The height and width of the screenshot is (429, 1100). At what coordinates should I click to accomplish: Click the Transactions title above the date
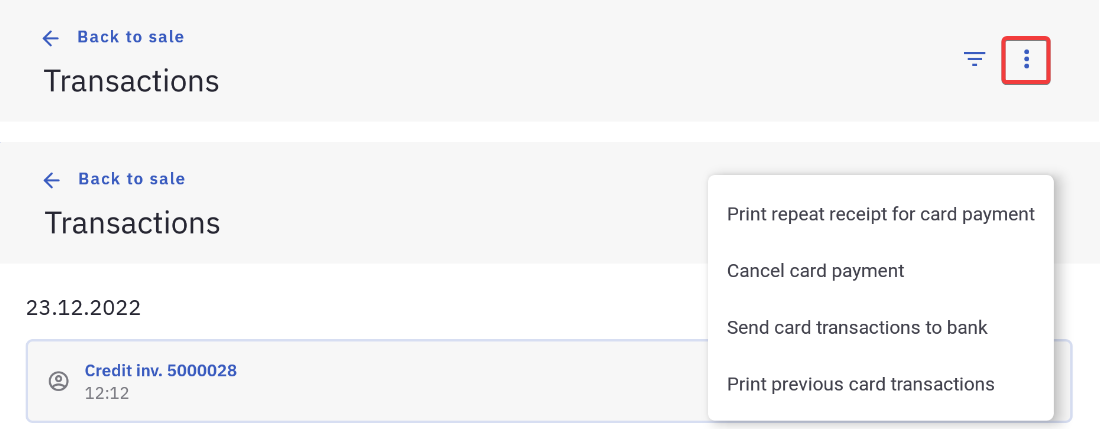click(132, 222)
